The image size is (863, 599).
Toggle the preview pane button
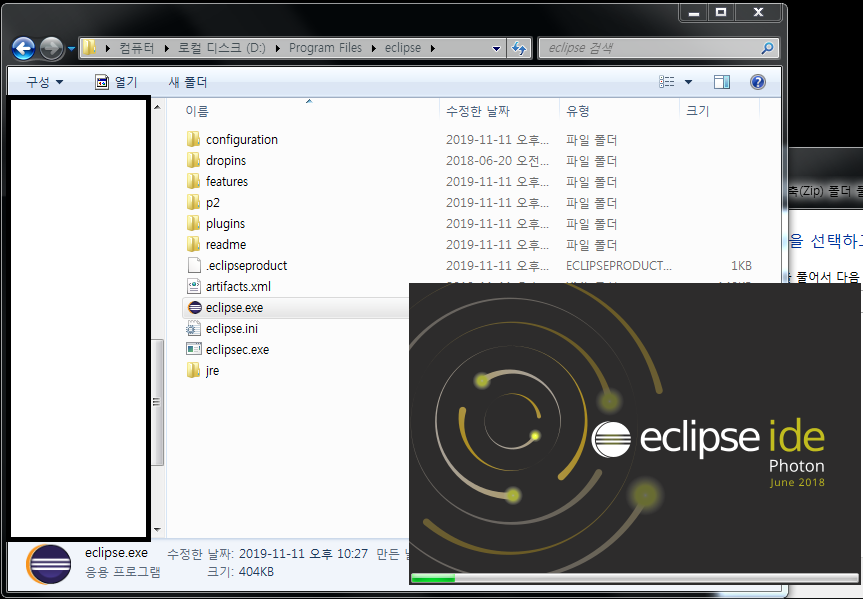(722, 82)
